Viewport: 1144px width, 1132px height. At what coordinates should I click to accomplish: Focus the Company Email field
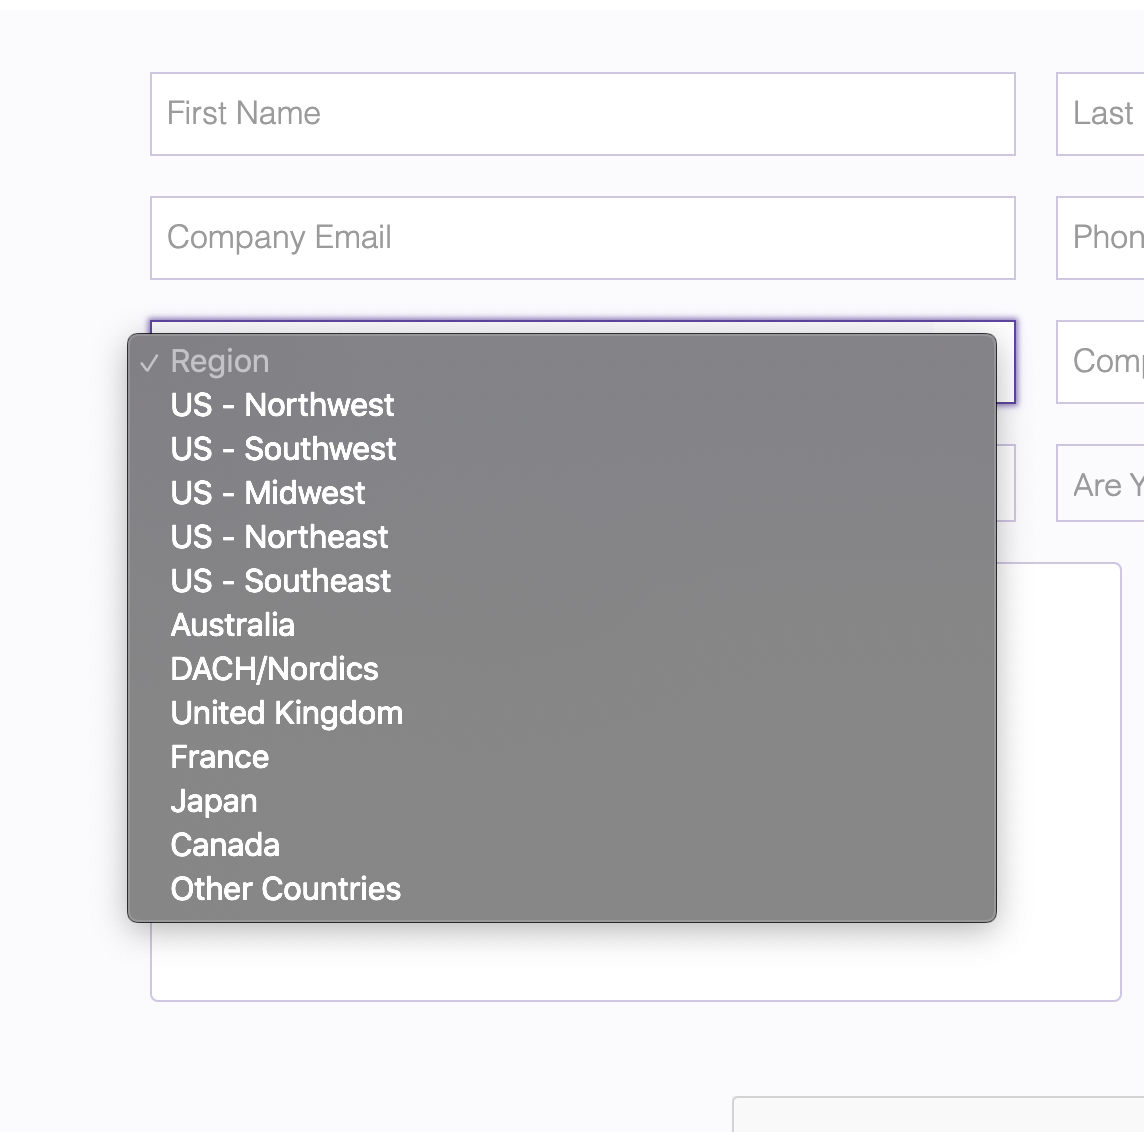[582, 238]
